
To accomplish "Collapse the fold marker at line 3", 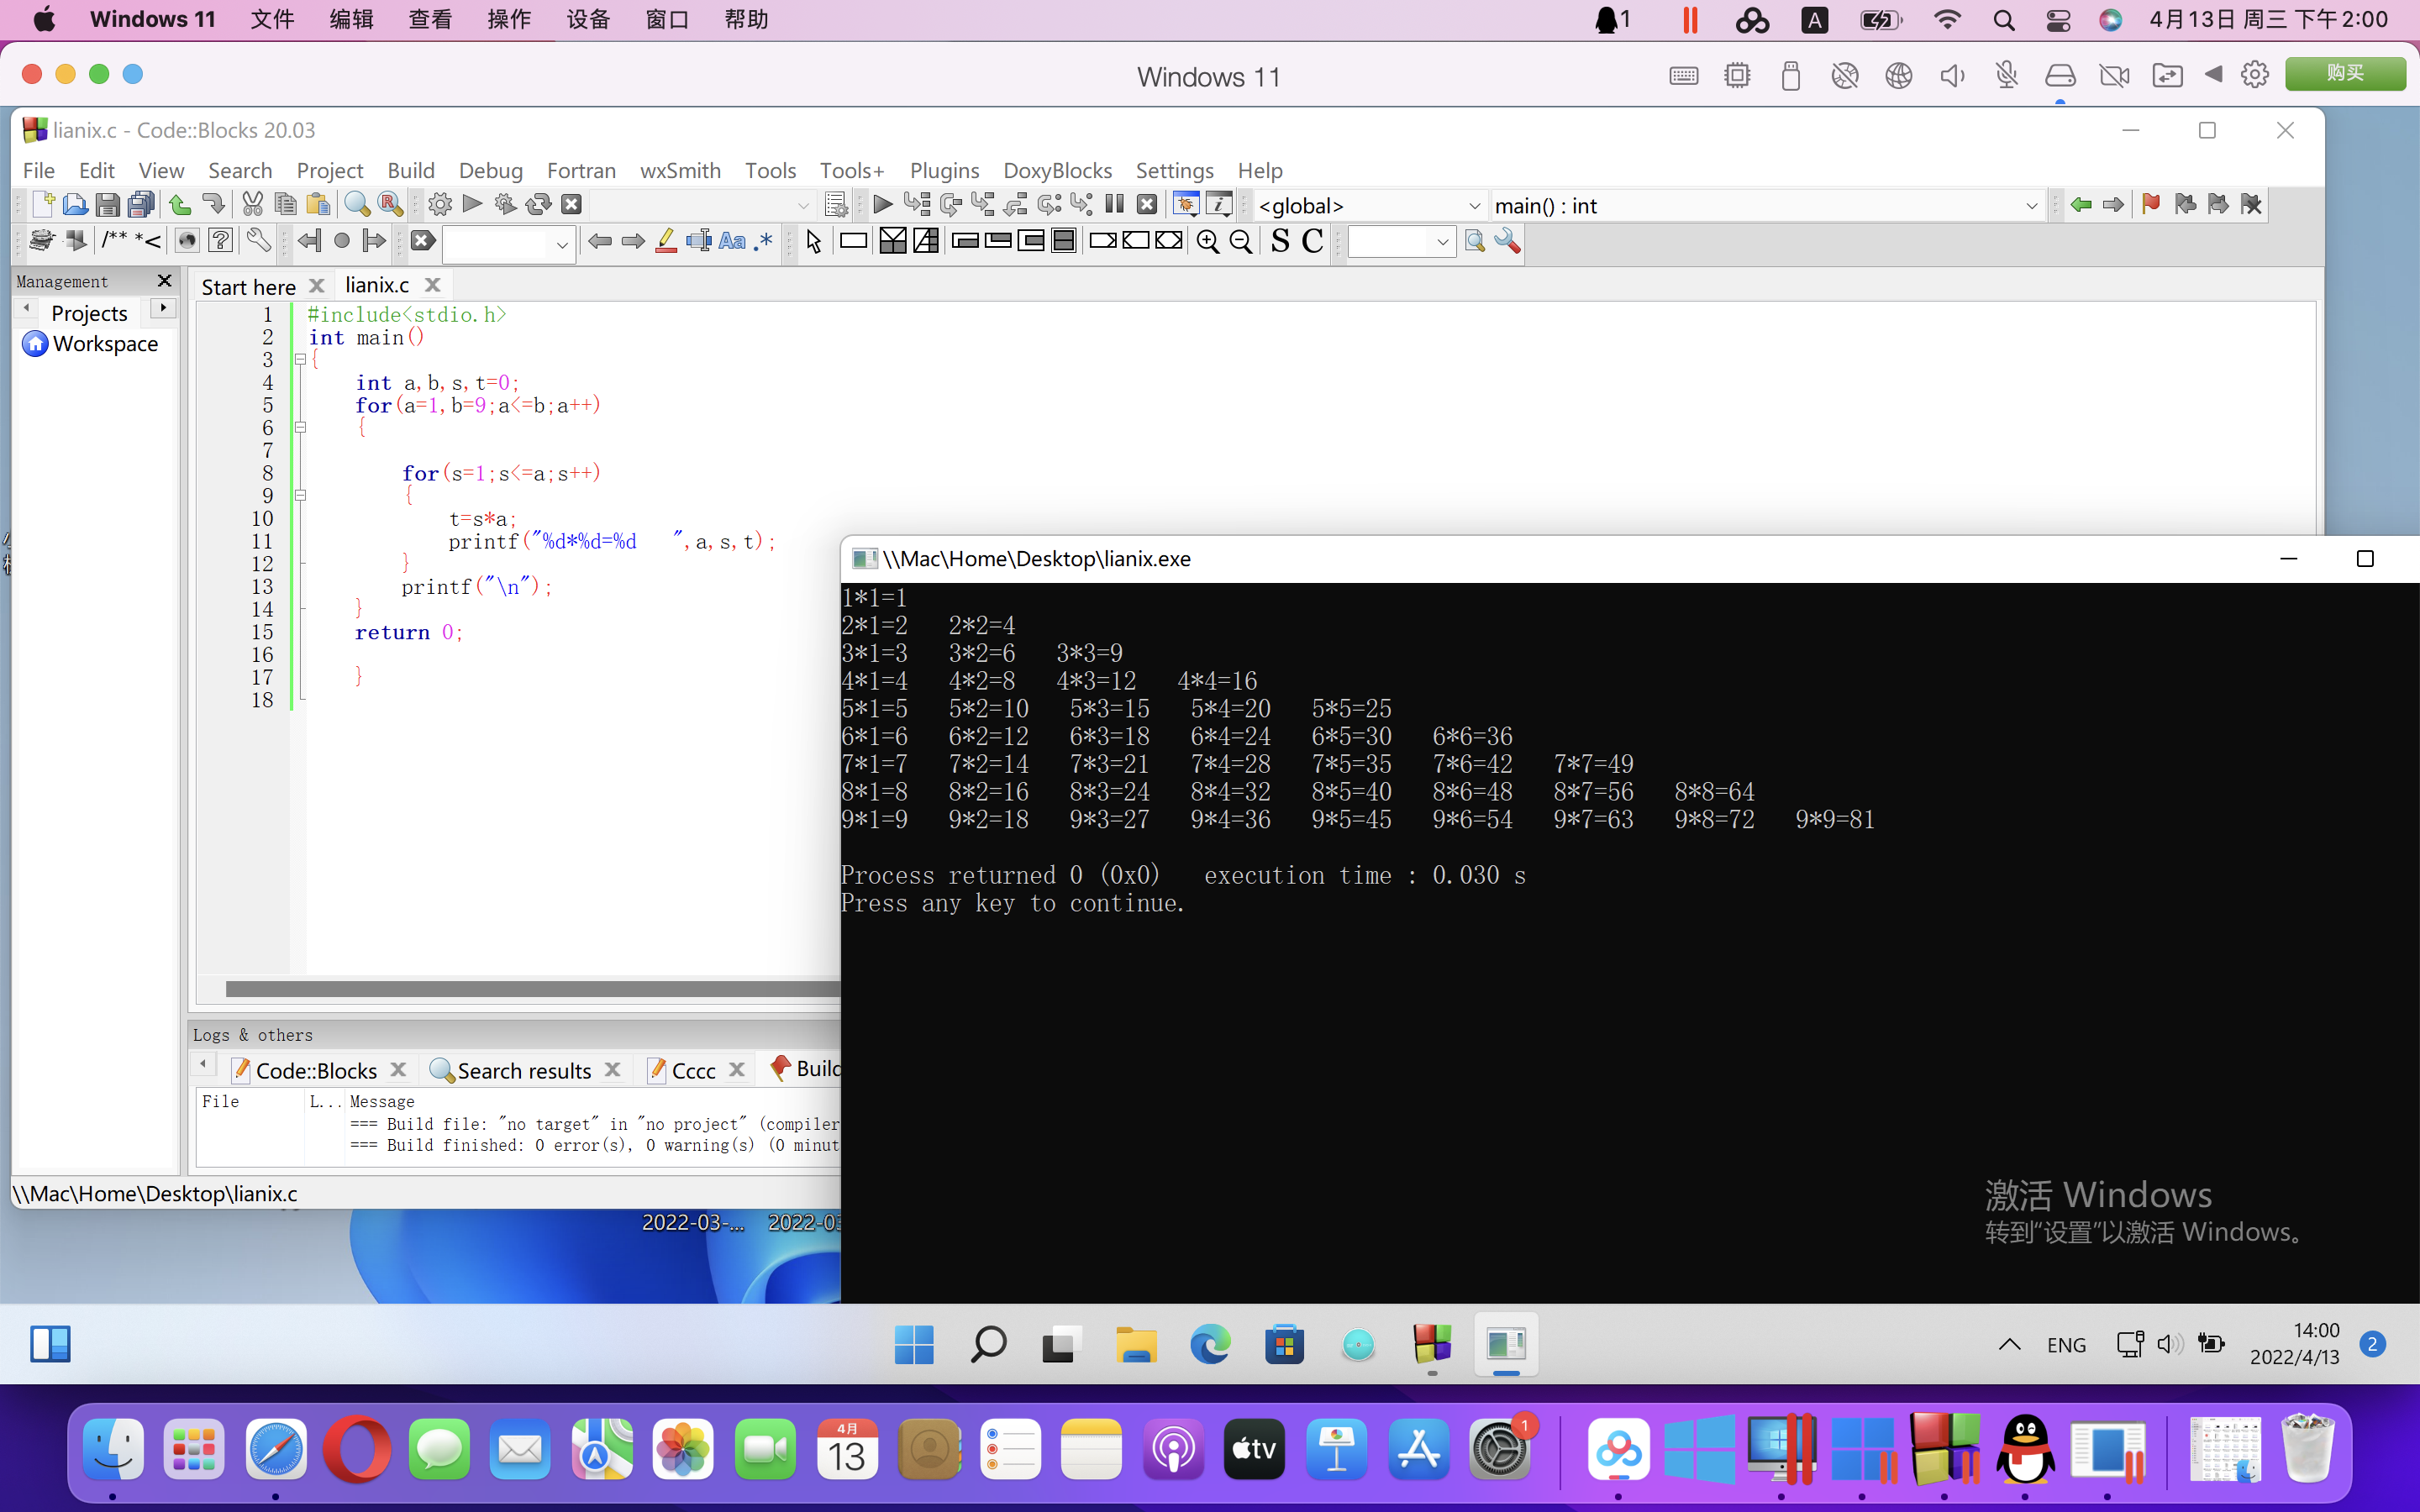I will point(300,360).
